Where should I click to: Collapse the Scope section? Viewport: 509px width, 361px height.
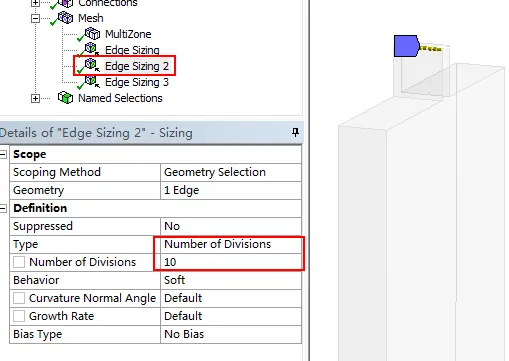point(3,154)
